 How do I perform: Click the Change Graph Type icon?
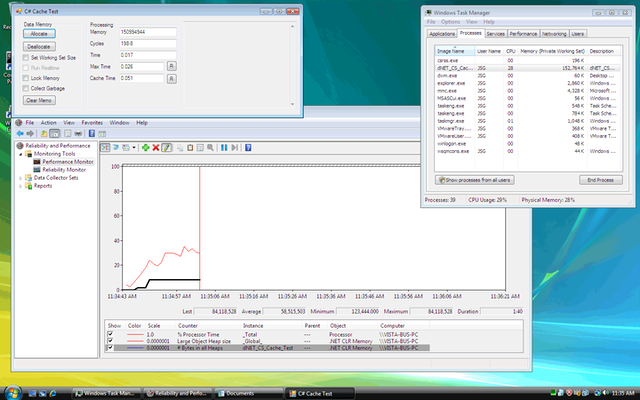(126, 147)
